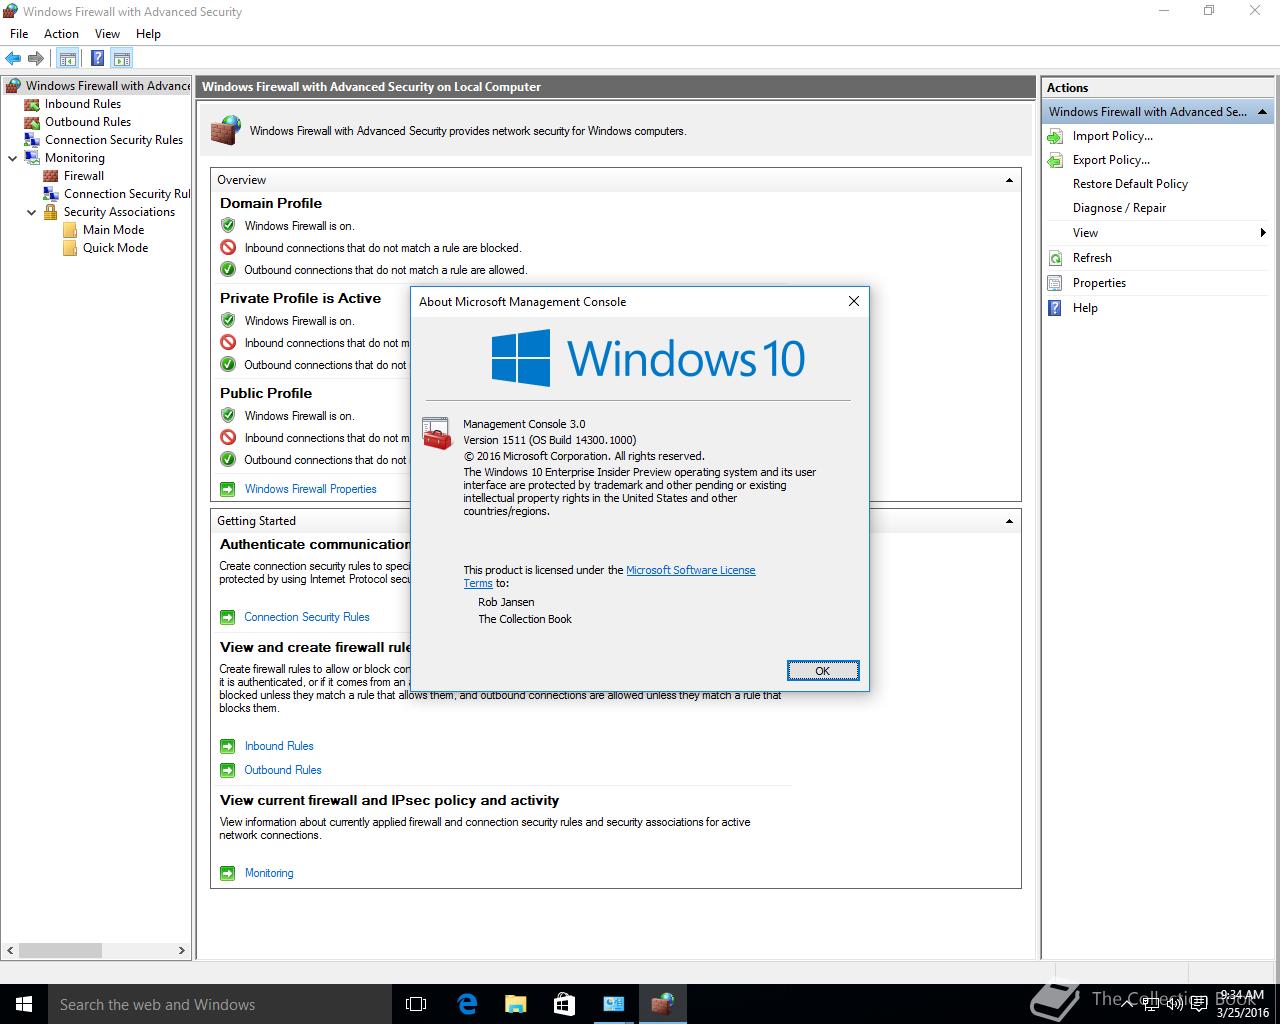
Task: Click green arrow icon beside Monitoring link
Action: [x=227, y=873]
